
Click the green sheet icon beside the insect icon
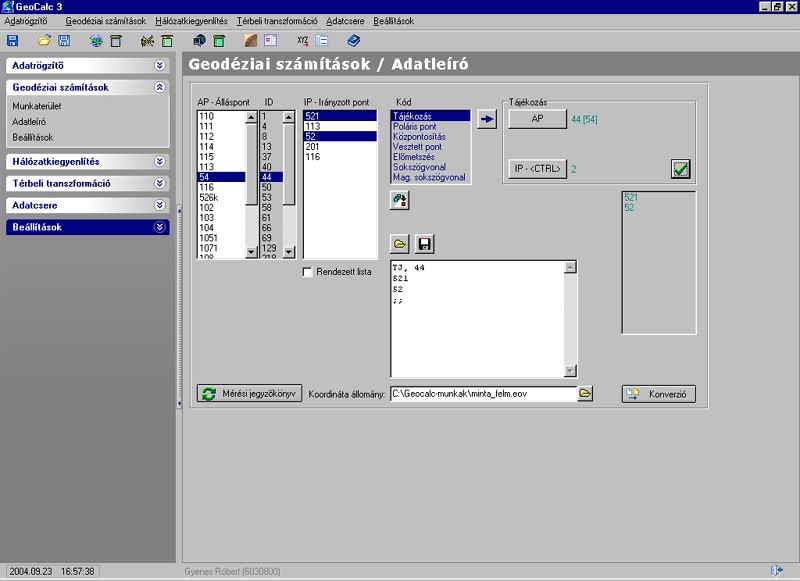167,41
